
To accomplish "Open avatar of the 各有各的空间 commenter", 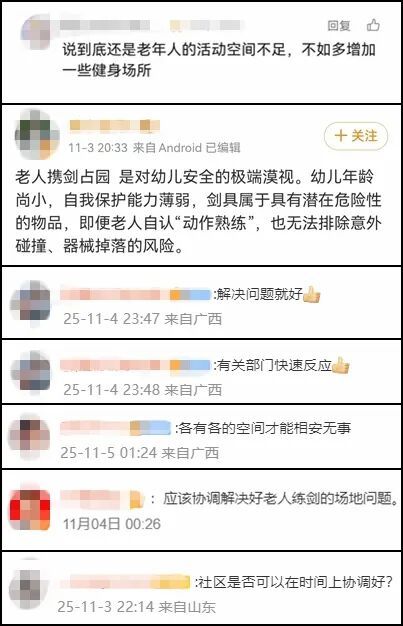I will pos(30,436).
